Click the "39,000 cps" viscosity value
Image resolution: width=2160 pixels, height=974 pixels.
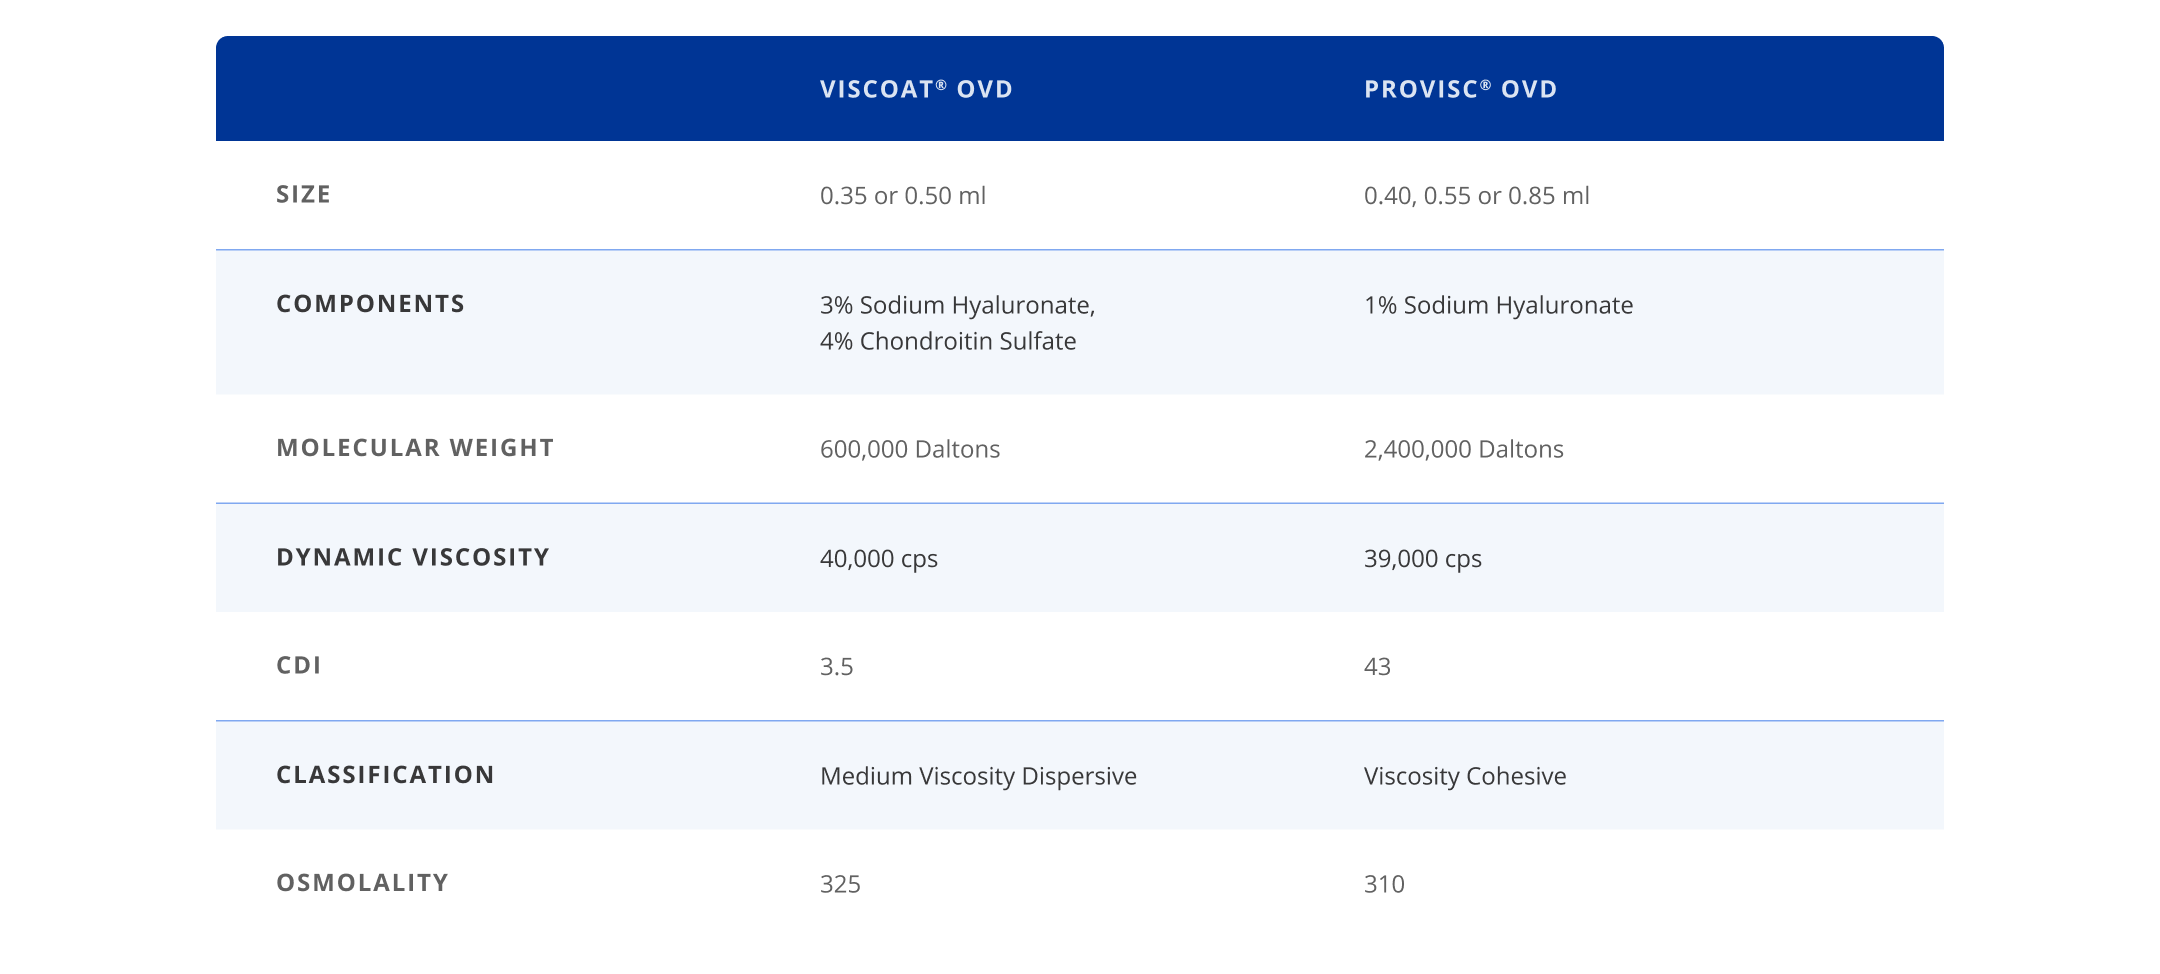click(x=1422, y=559)
